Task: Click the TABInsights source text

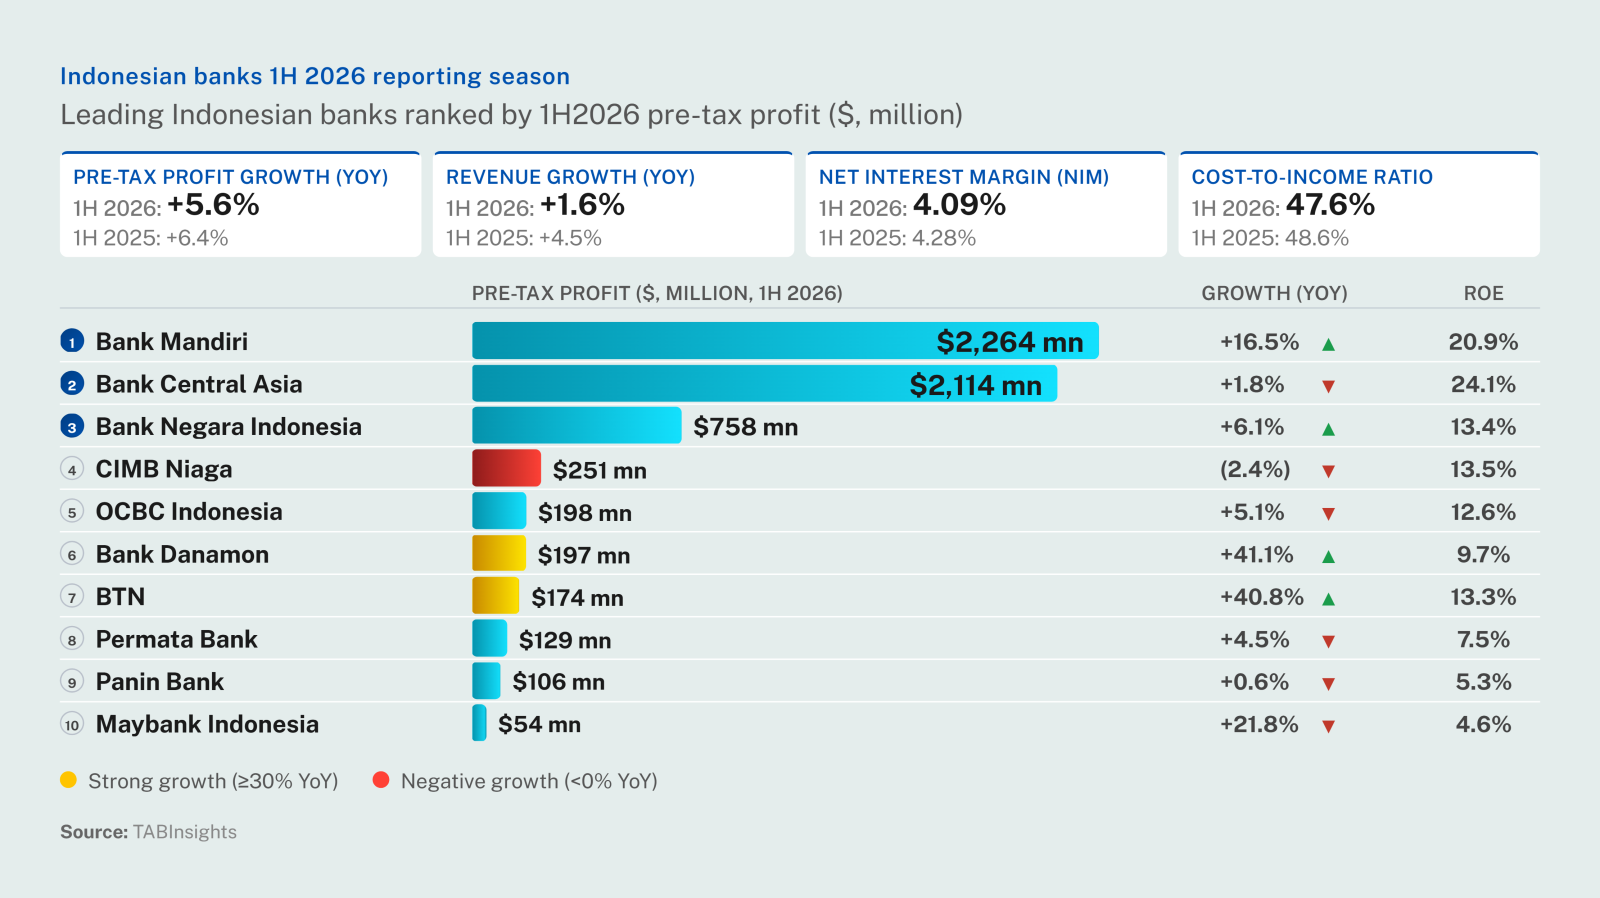Action: (185, 832)
